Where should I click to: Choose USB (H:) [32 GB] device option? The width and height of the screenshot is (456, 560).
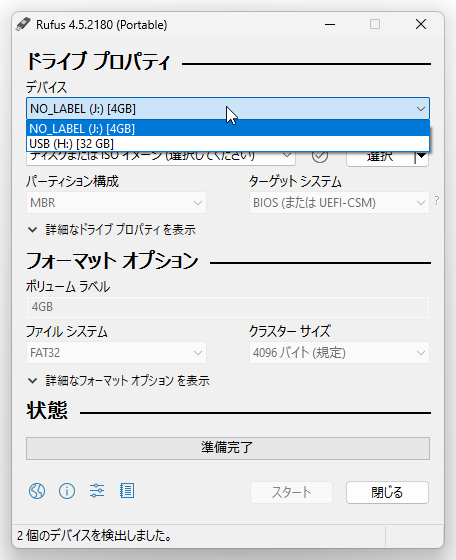coord(228,144)
